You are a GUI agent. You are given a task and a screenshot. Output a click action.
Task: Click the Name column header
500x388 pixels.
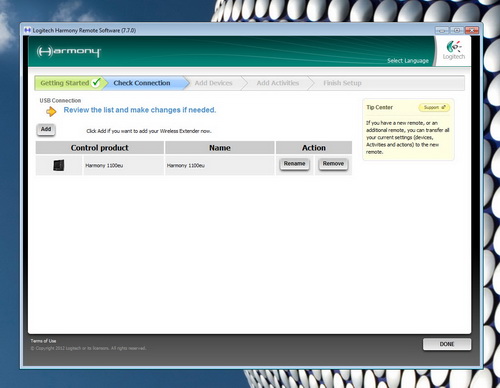220,148
